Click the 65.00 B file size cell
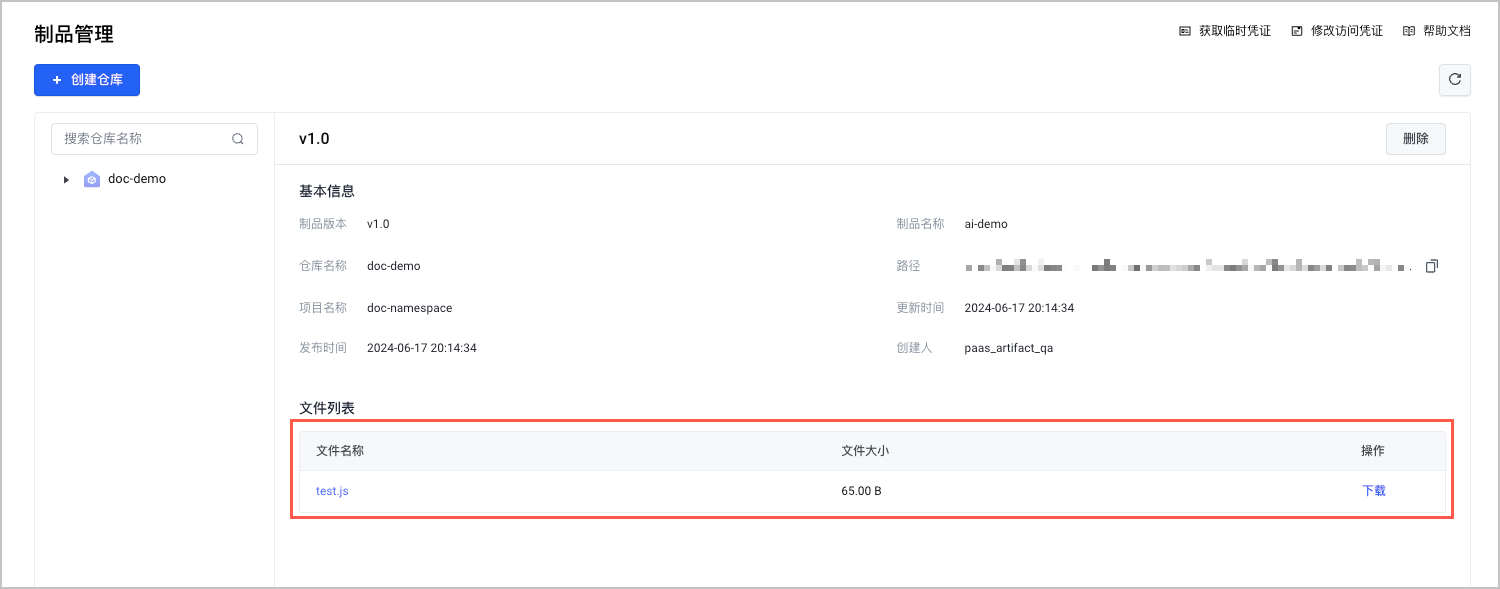This screenshot has height=589, width=1500. [861, 491]
